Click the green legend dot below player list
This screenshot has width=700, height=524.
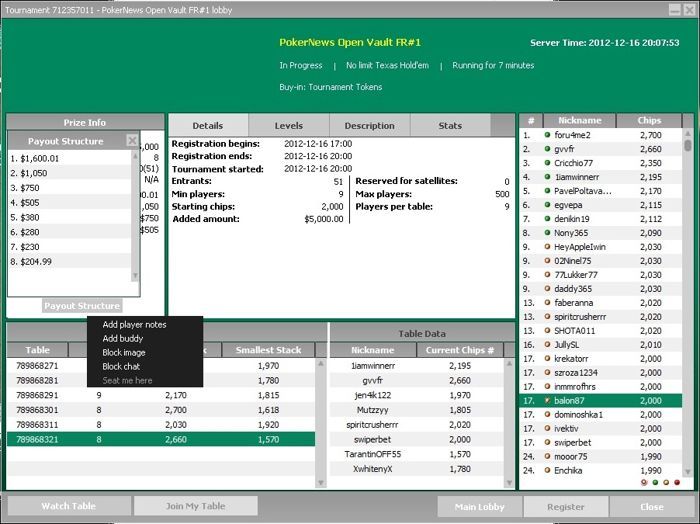(x=655, y=482)
